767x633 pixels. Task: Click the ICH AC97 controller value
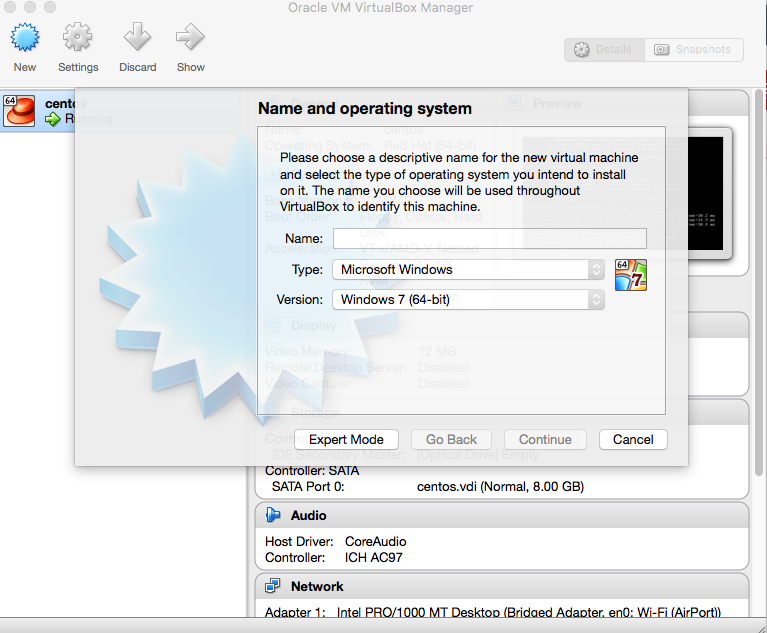[x=374, y=558]
